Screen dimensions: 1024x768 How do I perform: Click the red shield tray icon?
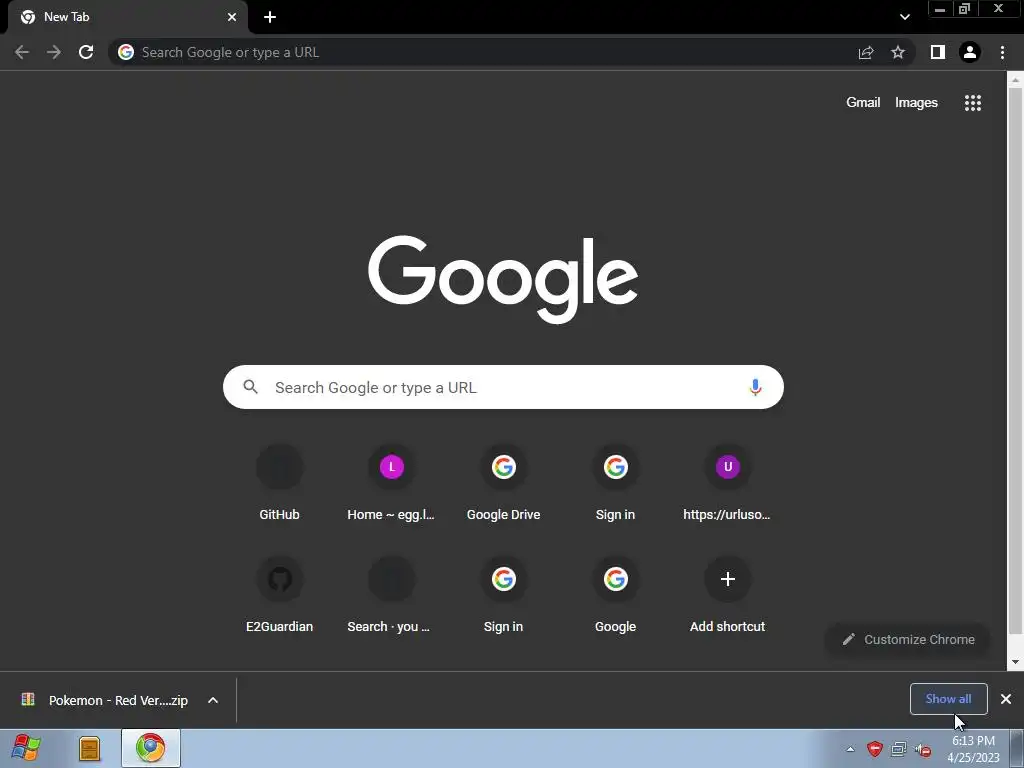tap(874, 748)
